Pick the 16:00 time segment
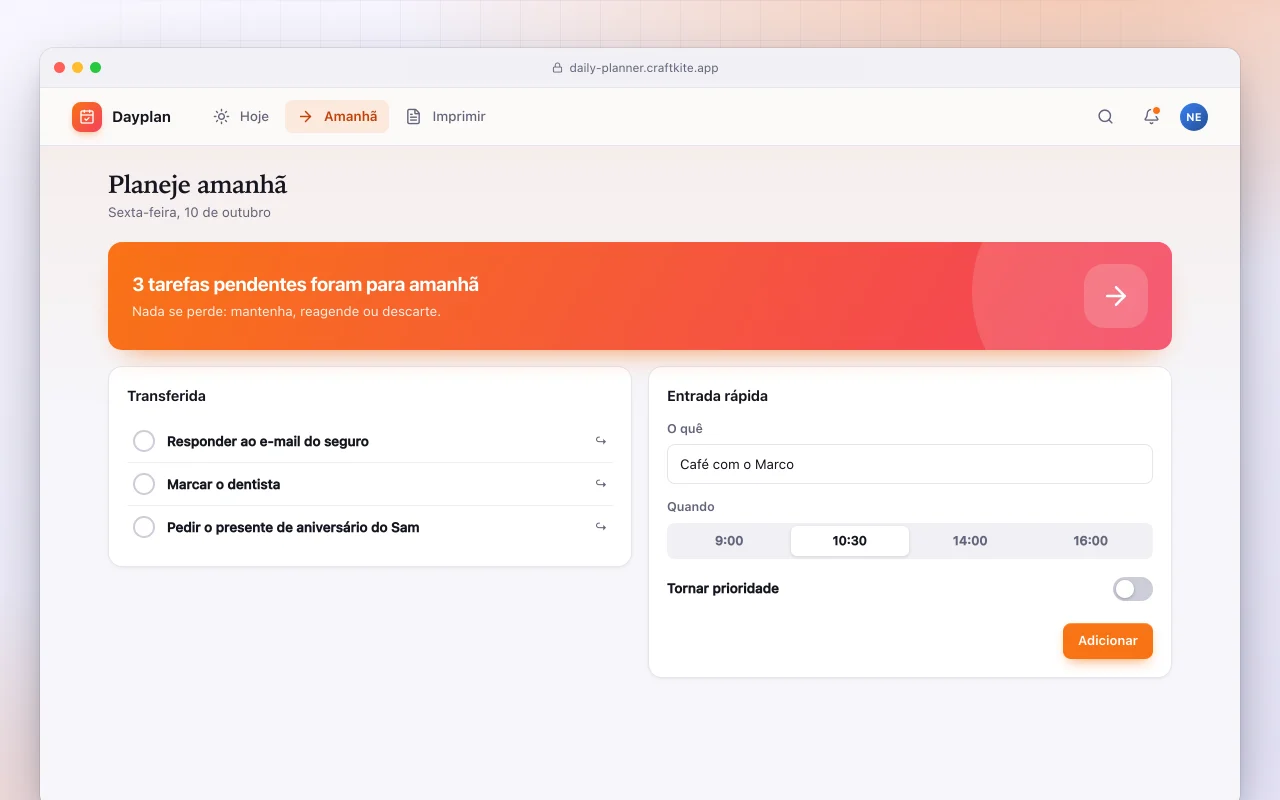The image size is (1280, 800). point(1091,541)
